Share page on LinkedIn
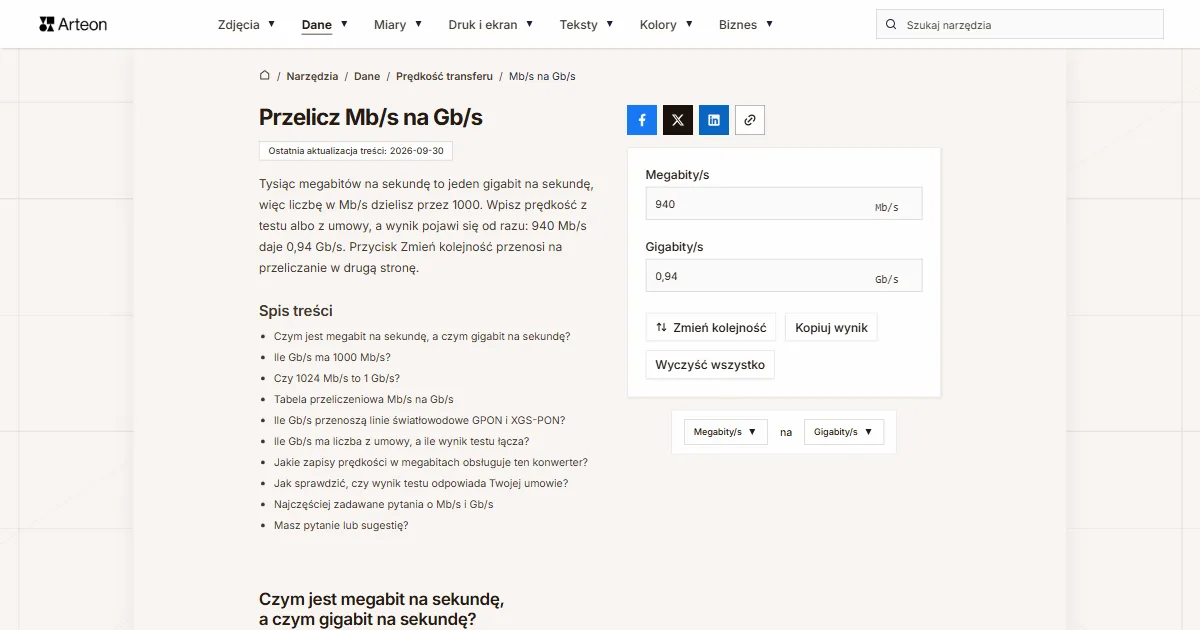 (x=714, y=120)
